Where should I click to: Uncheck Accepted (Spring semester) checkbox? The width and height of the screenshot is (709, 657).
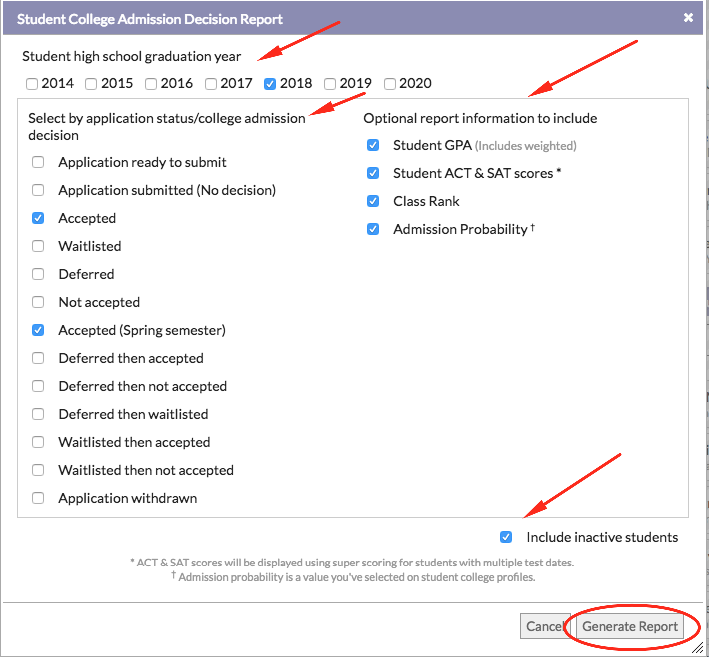(x=38, y=330)
